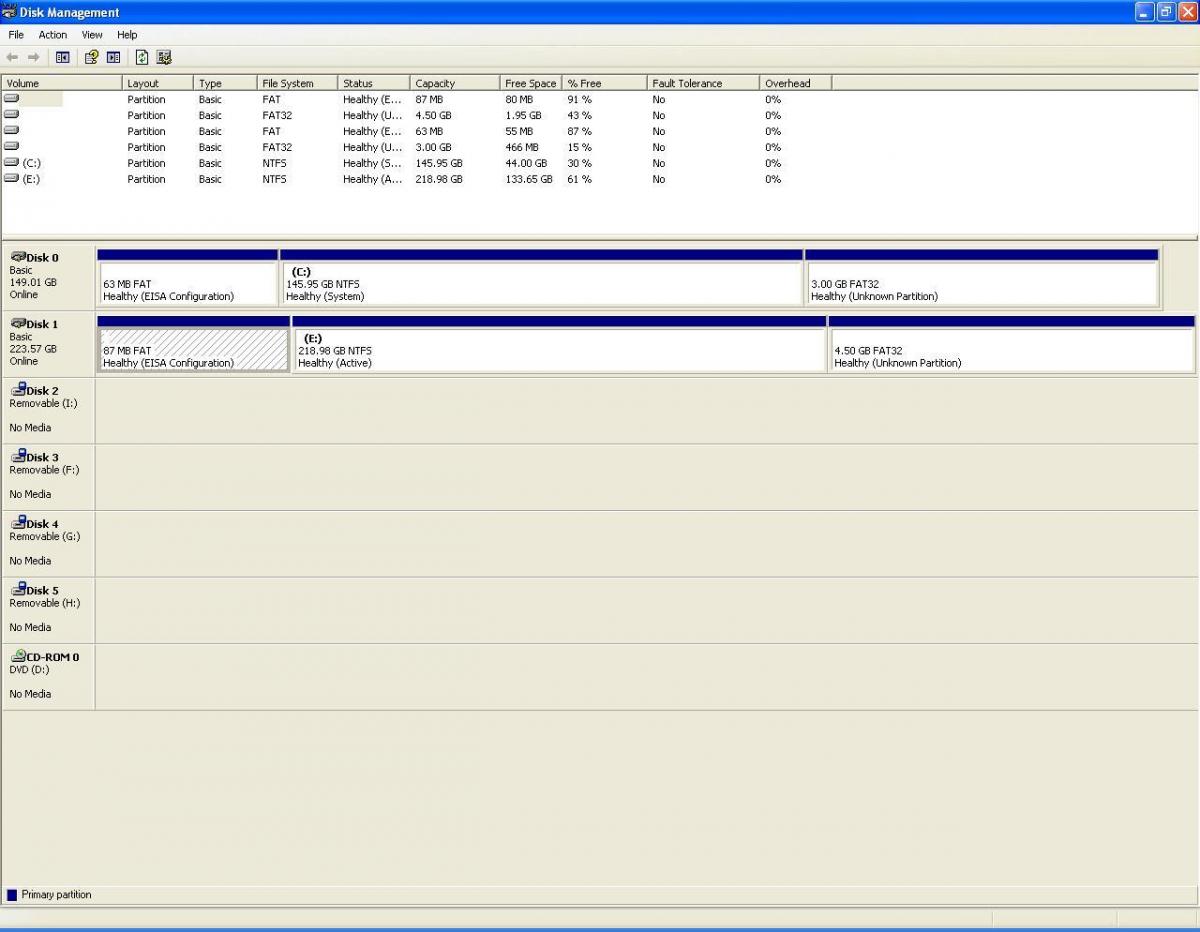The image size is (1200, 932).
Task: Click the Disk 5 removable (H:) icon
Action: [x=18, y=590]
